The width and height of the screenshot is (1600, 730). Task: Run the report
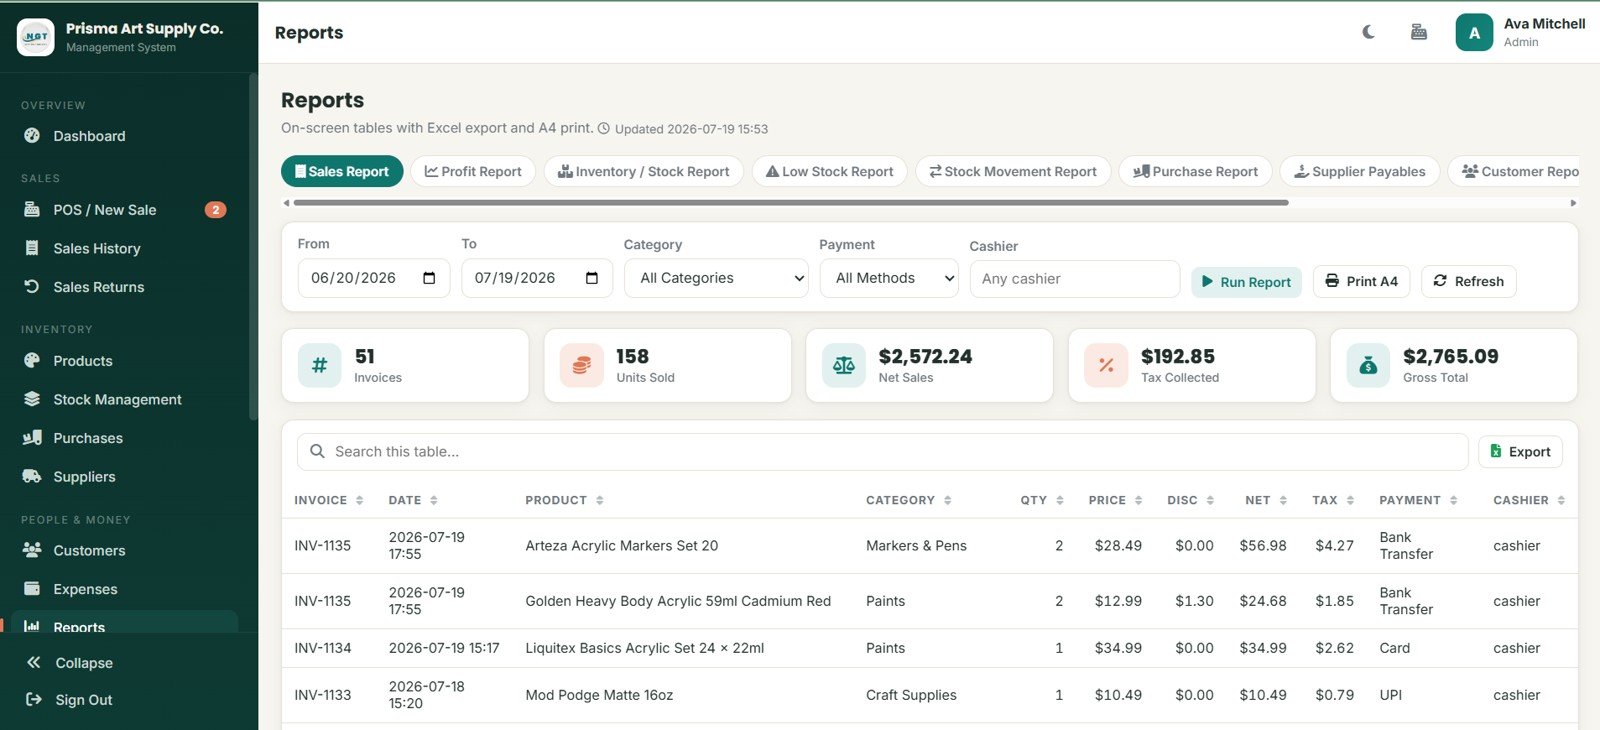pos(1246,282)
